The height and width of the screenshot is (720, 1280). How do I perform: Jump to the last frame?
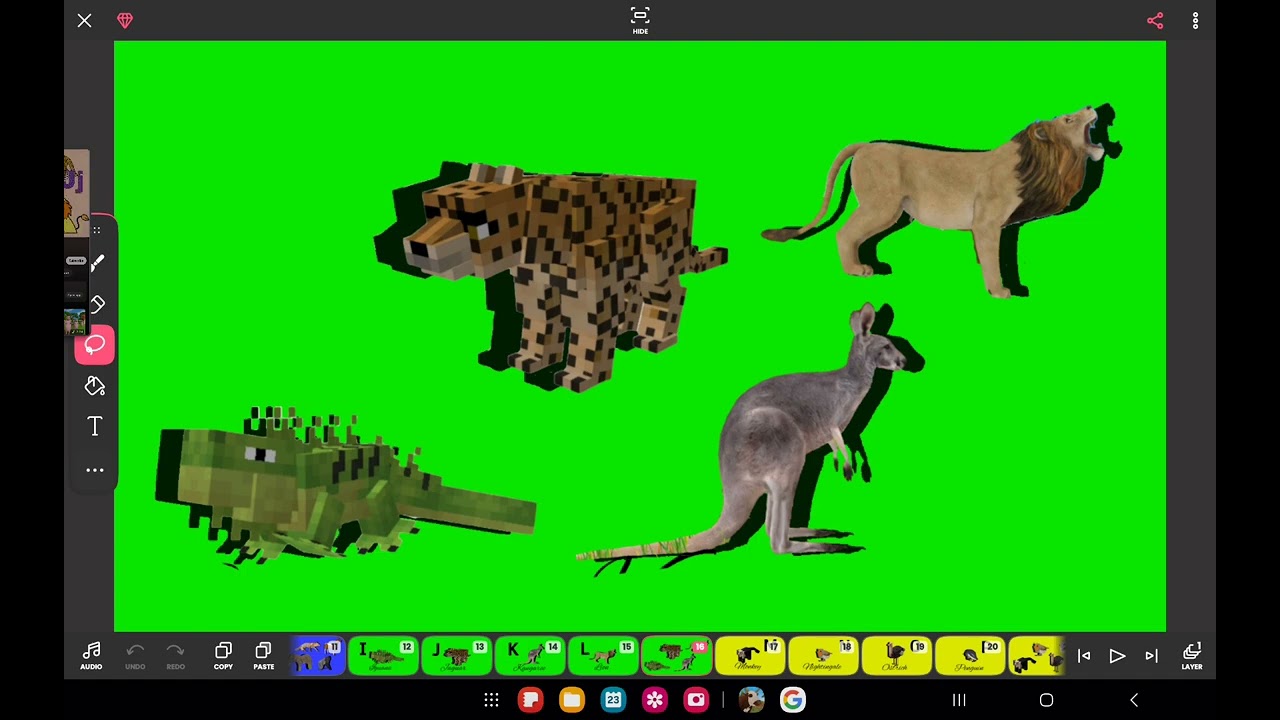click(1151, 656)
